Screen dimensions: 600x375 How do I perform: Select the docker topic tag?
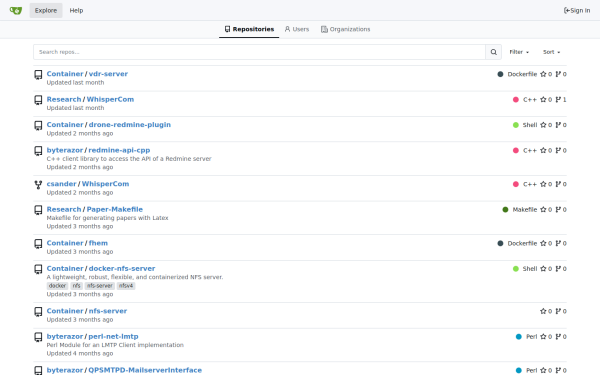pyautogui.click(x=57, y=286)
